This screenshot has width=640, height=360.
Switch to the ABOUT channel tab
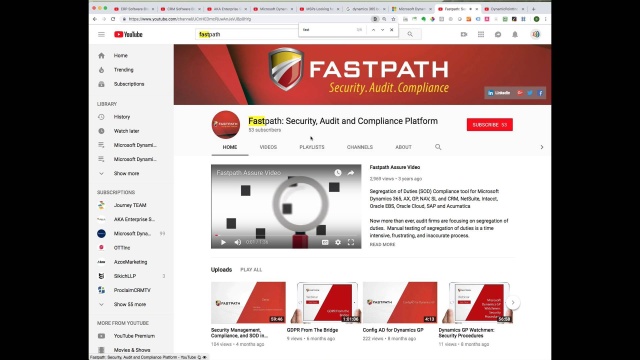(x=403, y=147)
